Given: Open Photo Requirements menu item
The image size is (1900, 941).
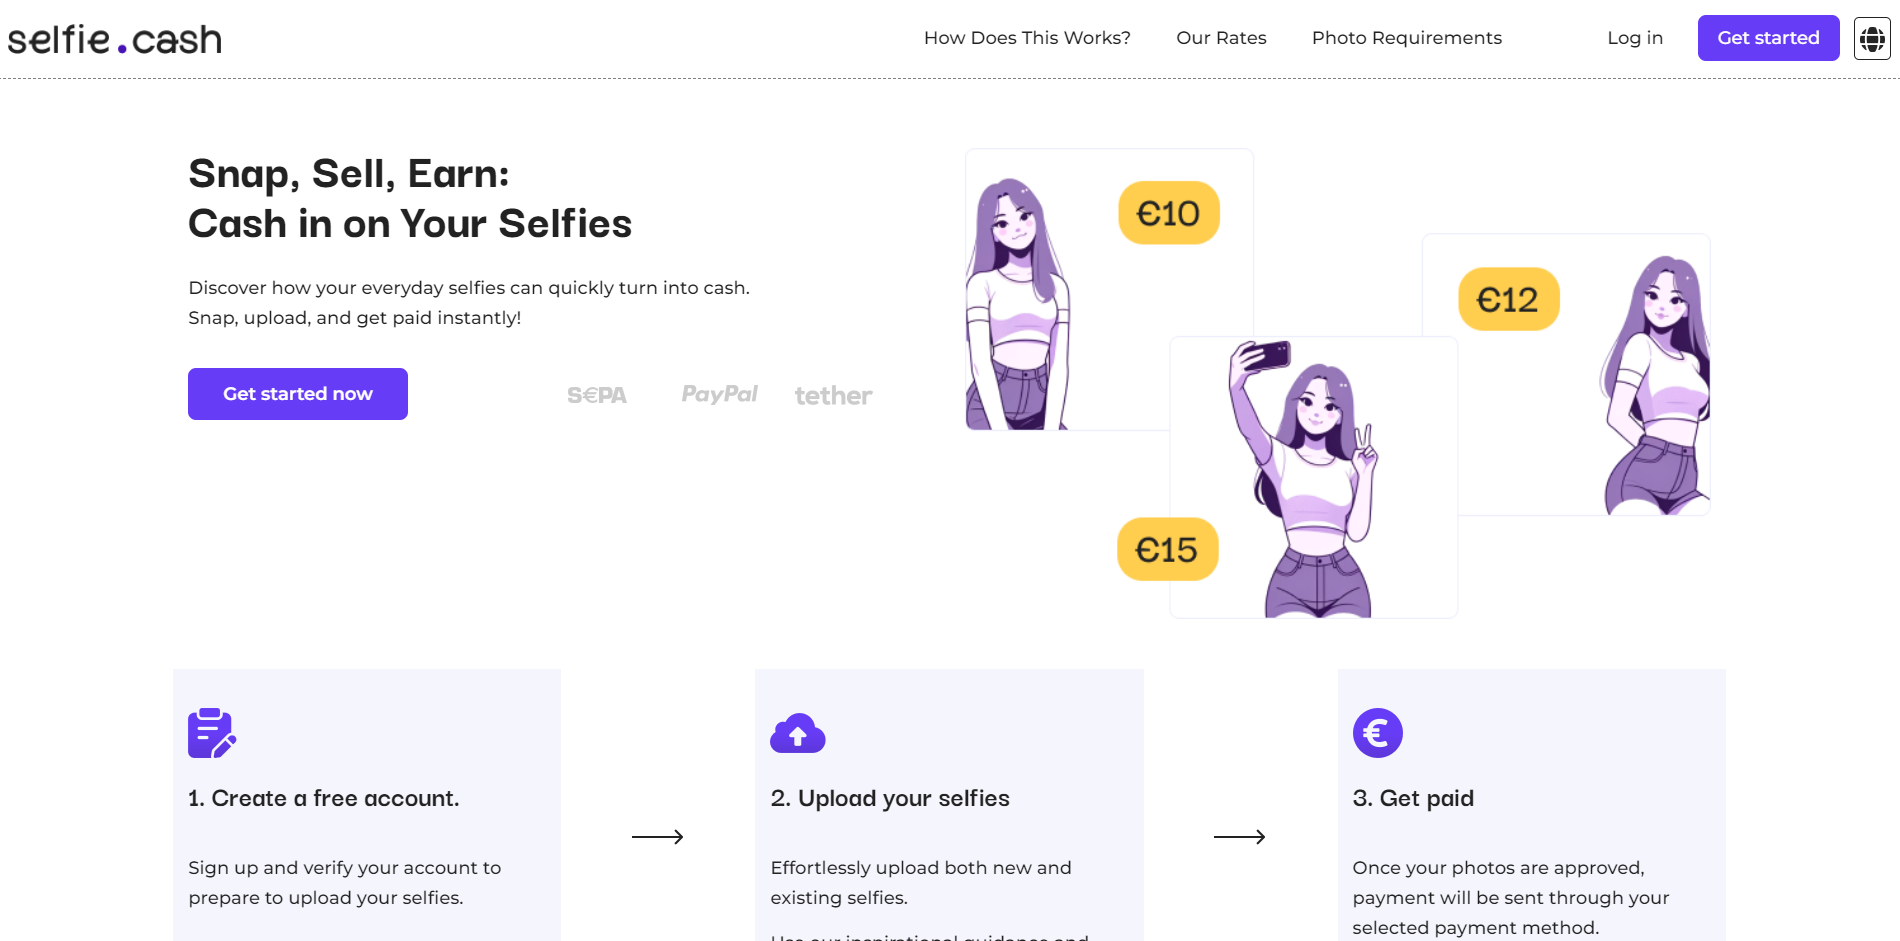Looking at the screenshot, I should pos(1406,38).
